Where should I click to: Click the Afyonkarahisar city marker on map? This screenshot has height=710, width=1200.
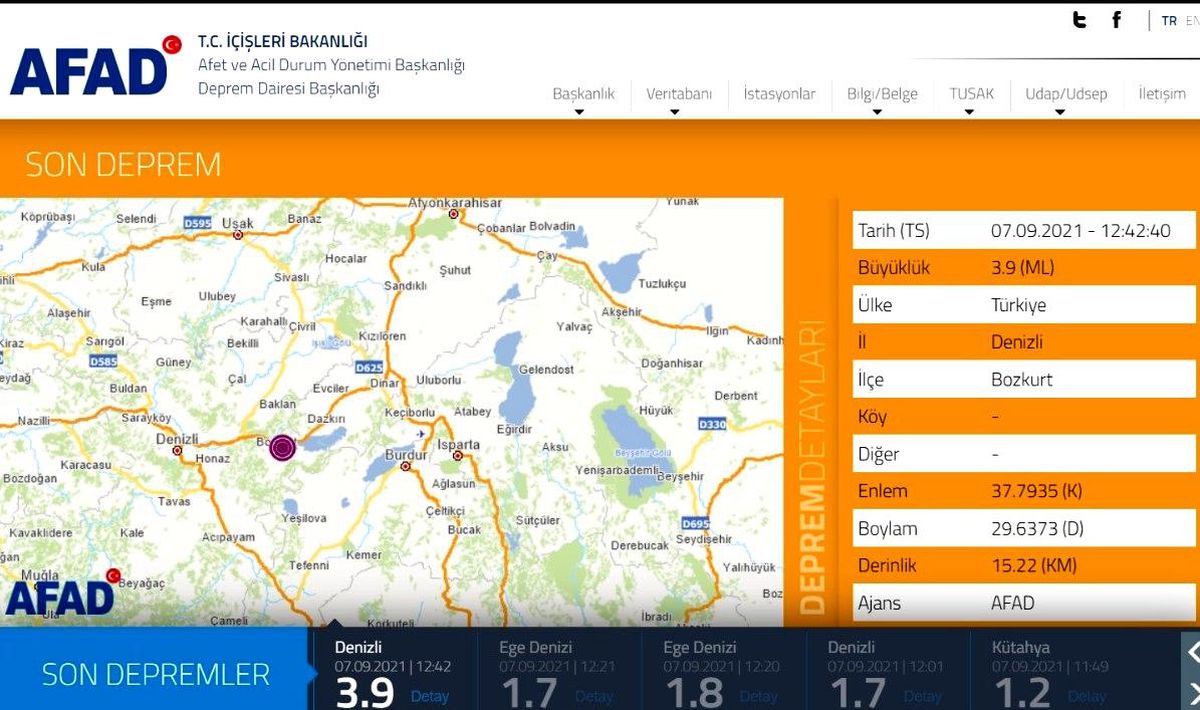(453, 214)
